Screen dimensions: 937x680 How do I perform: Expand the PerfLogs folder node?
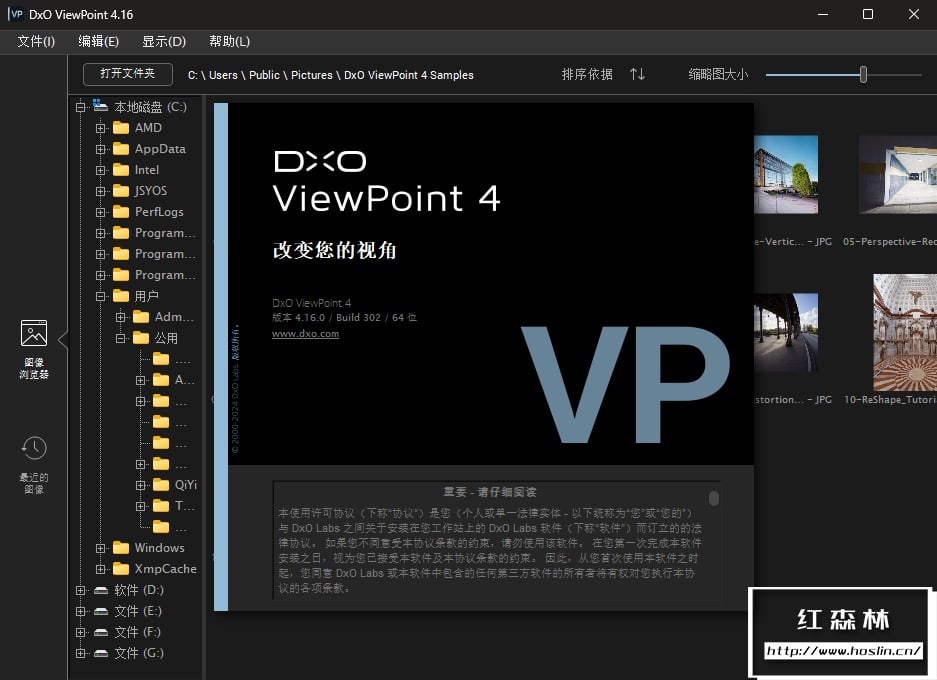click(x=101, y=212)
